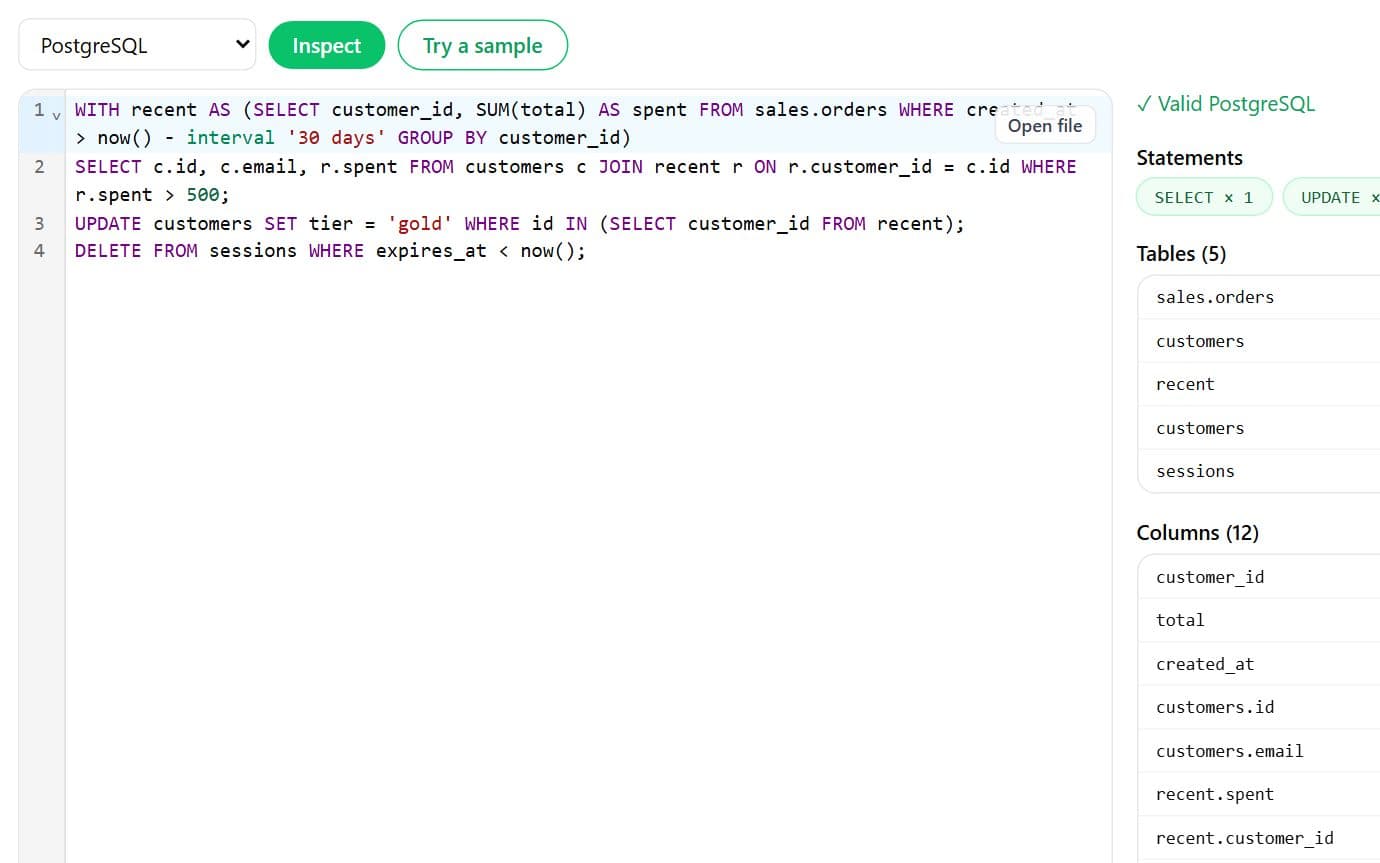Screen dimensions: 1380x863
Task: Click the expires_at identifier on line 4
Action: (x=431, y=251)
